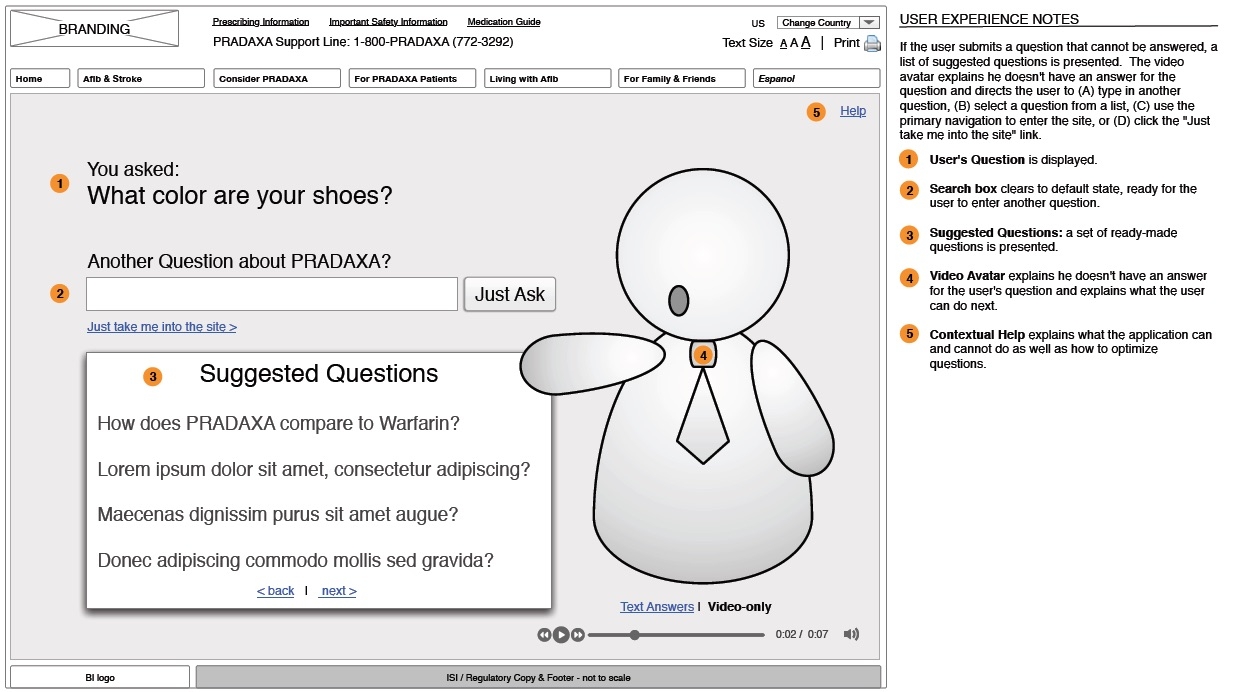Switch to the Espanol tab
This screenshot has width=1233, height=692.
(816, 78)
